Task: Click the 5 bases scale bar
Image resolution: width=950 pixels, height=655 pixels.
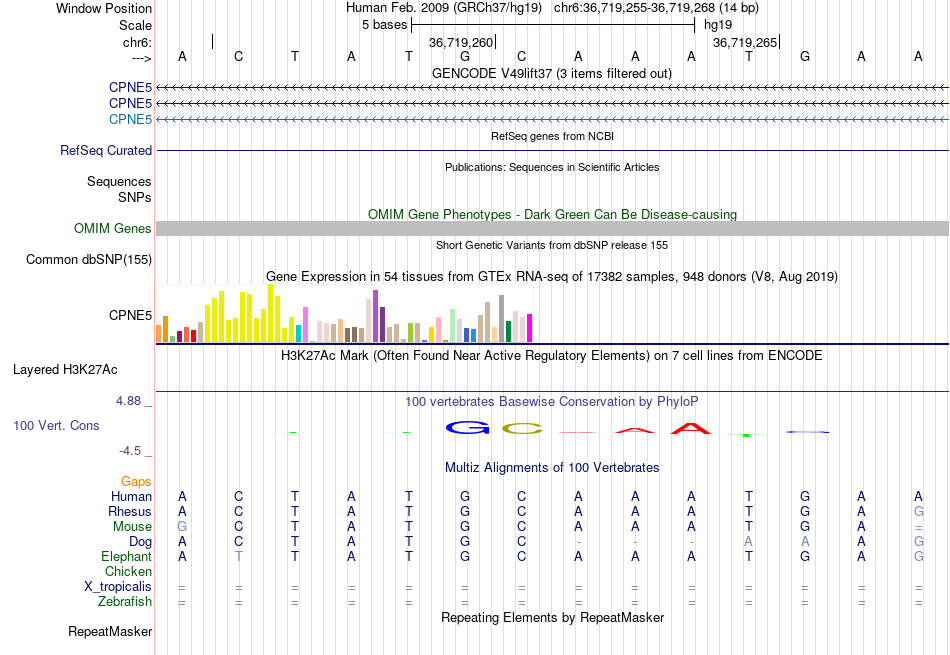Action: [553, 25]
